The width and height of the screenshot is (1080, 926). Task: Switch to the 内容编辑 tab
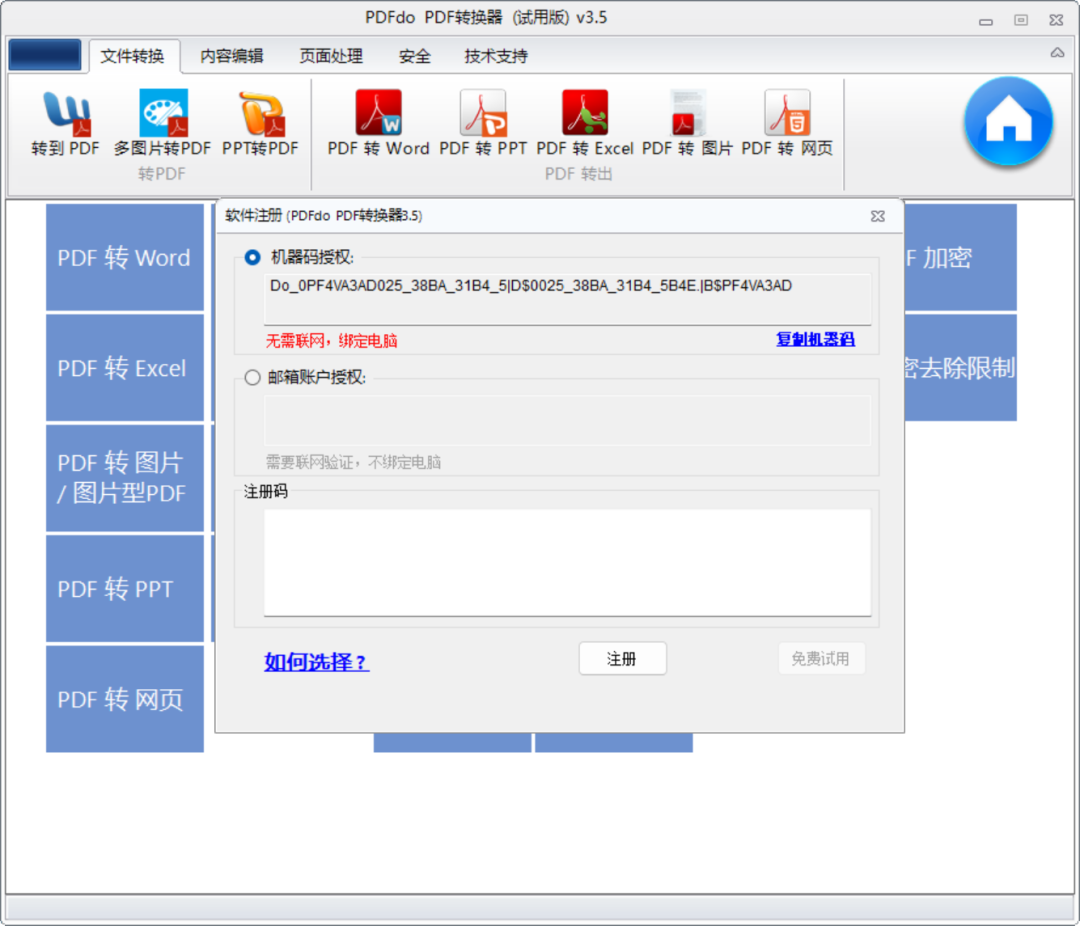click(230, 57)
